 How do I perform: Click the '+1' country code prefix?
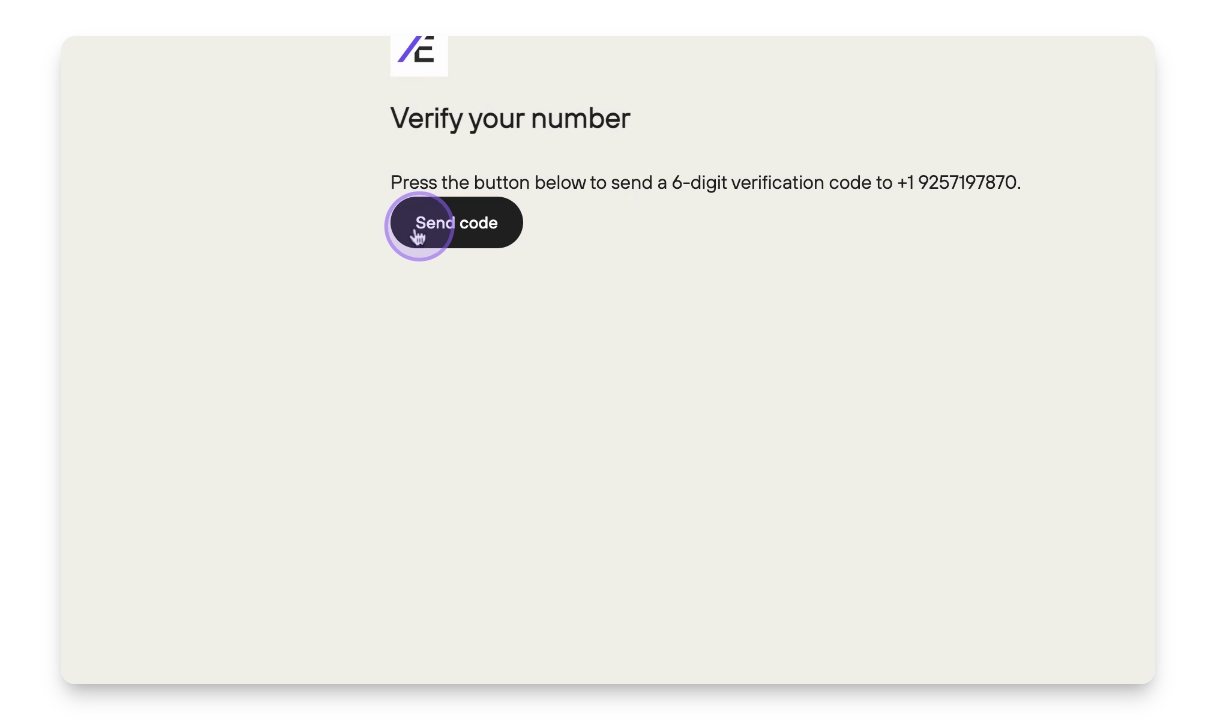(x=904, y=183)
